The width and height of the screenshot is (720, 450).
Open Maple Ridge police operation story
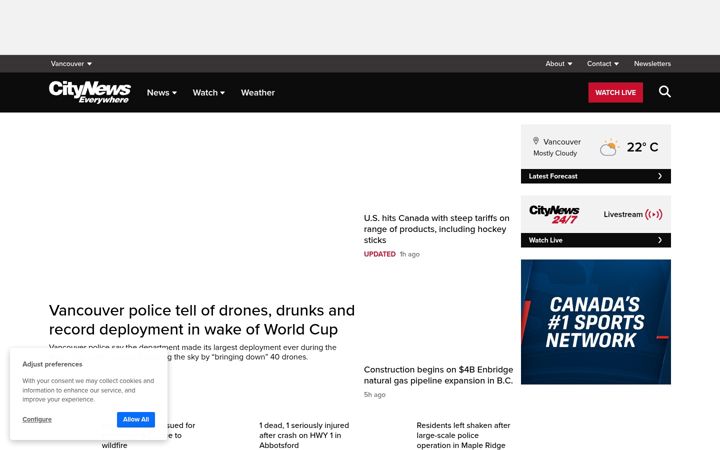click(x=463, y=435)
